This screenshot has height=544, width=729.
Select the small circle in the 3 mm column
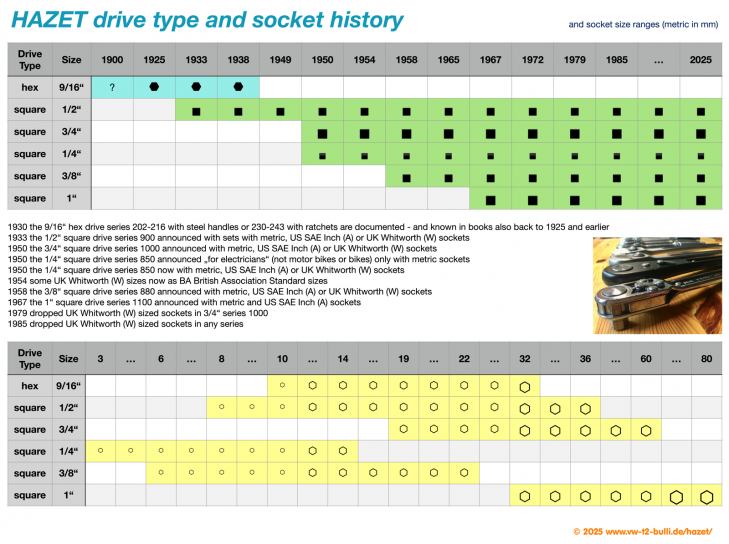point(100,452)
